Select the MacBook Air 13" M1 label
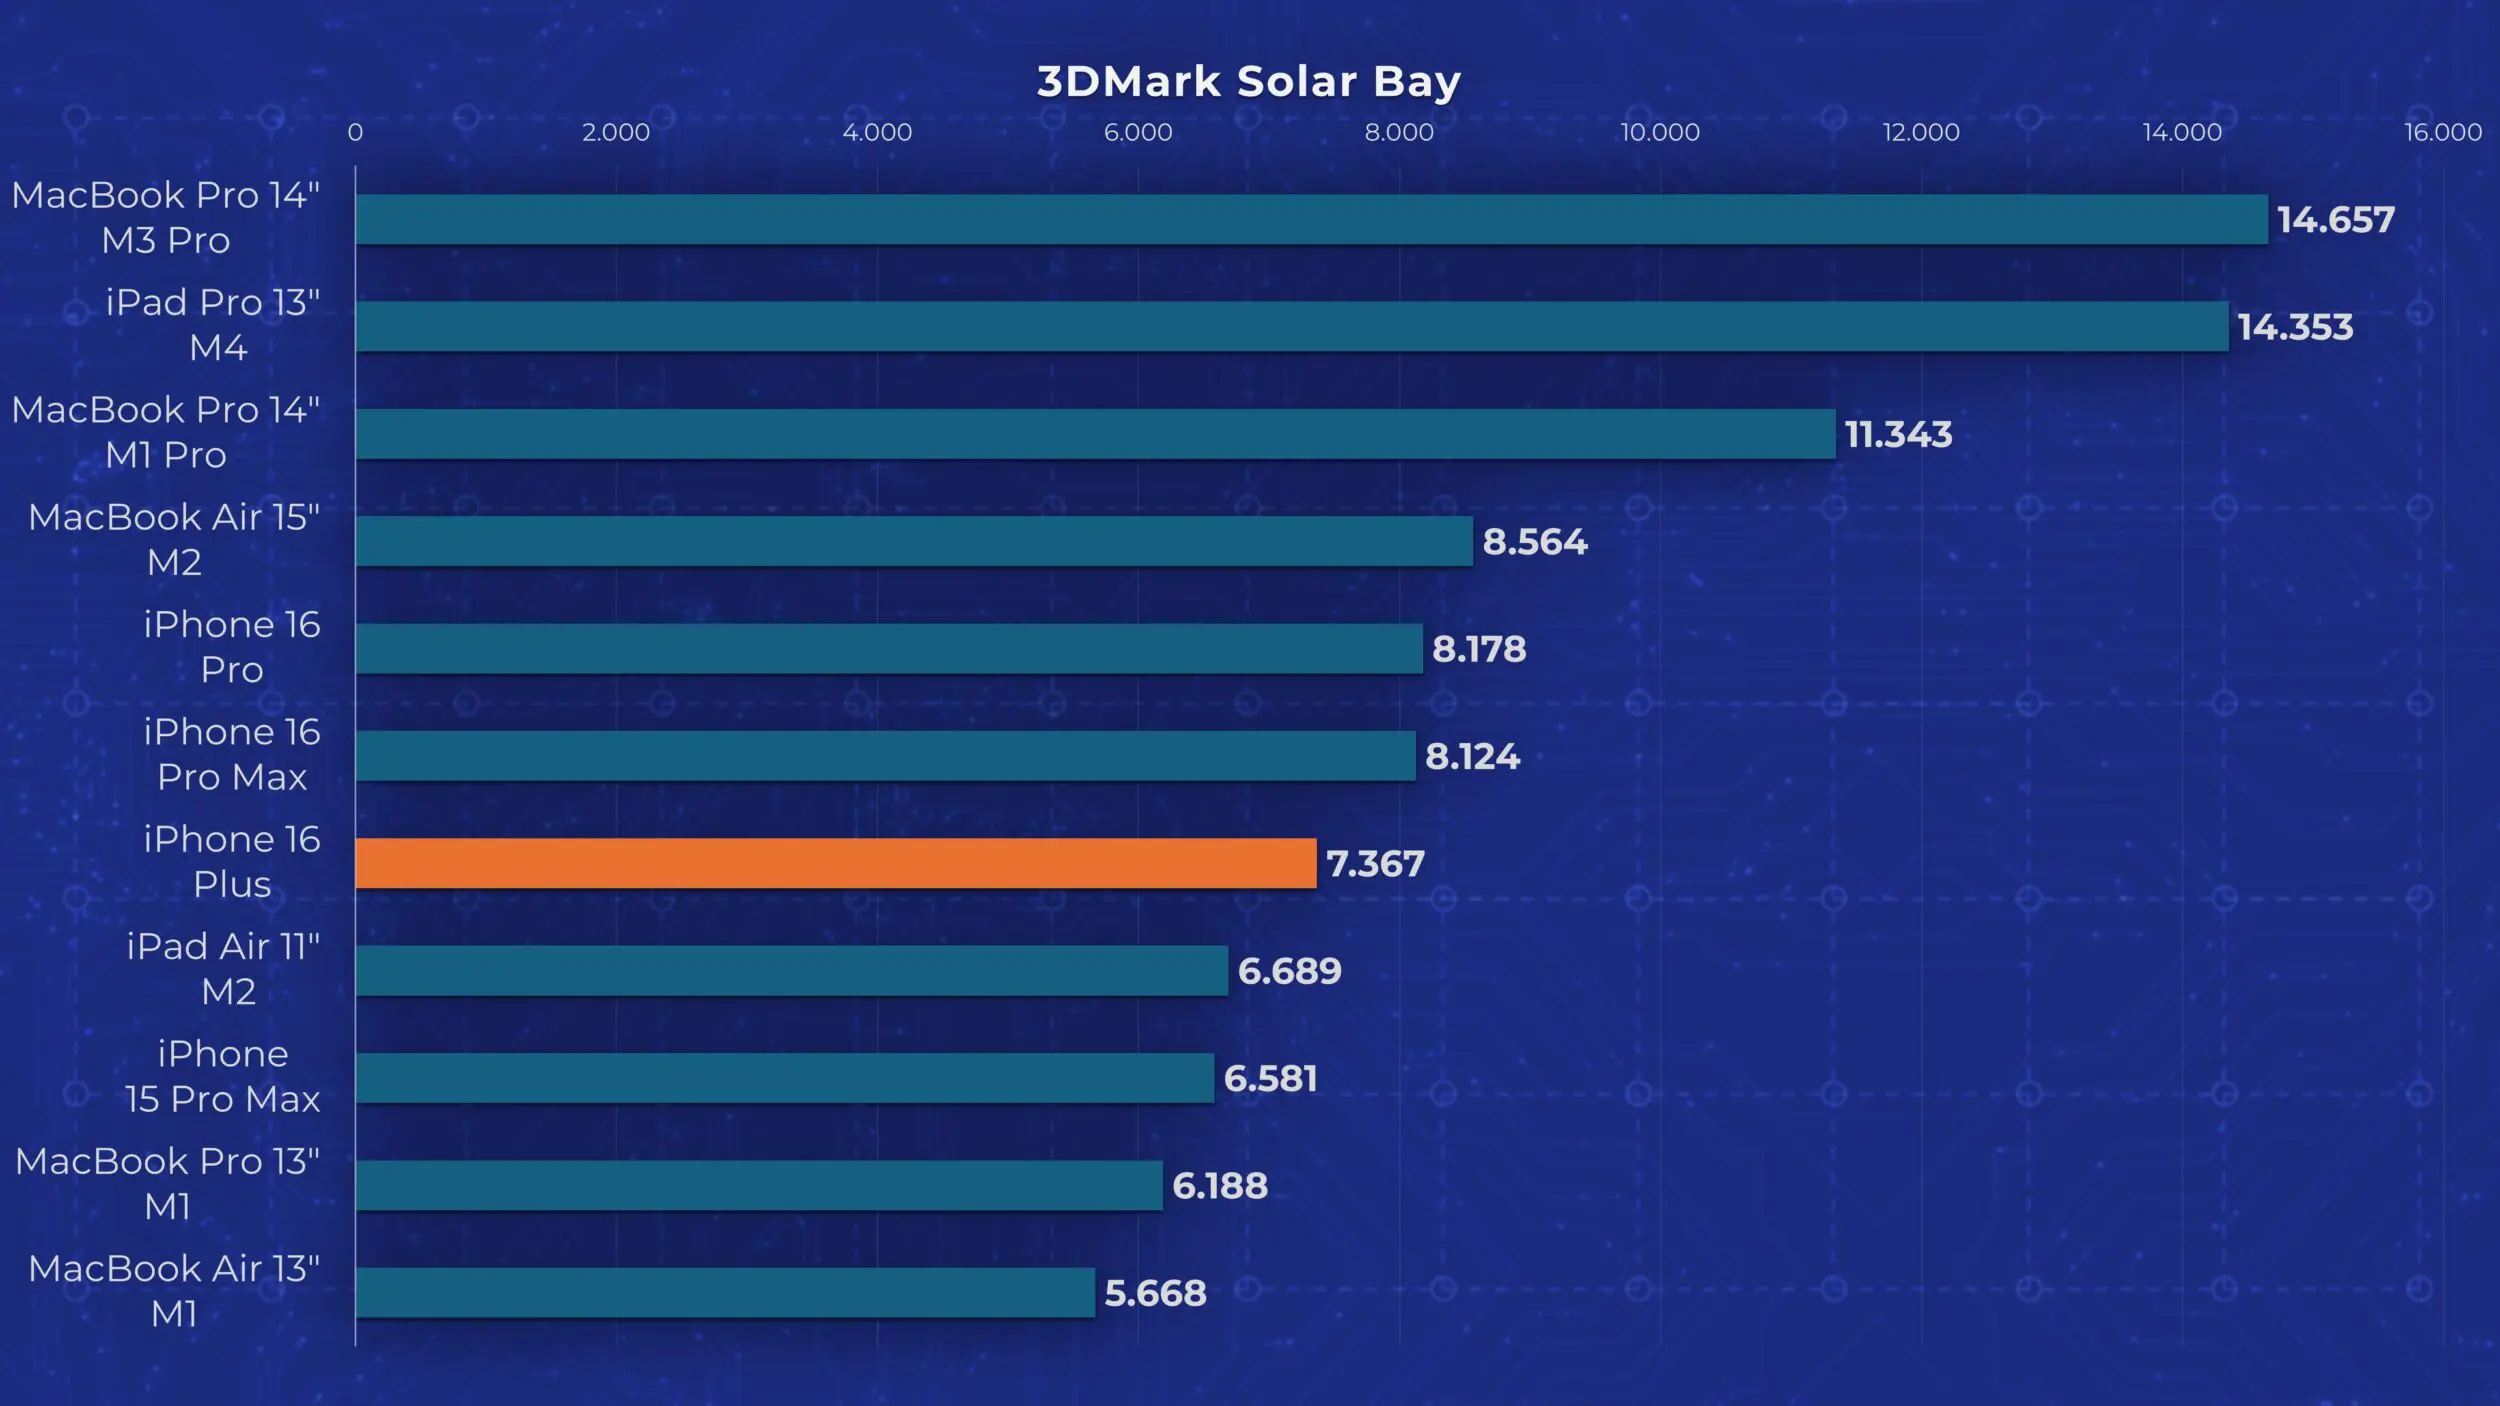Image resolution: width=2500 pixels, height=1406 pixels. coord(174,1291)
